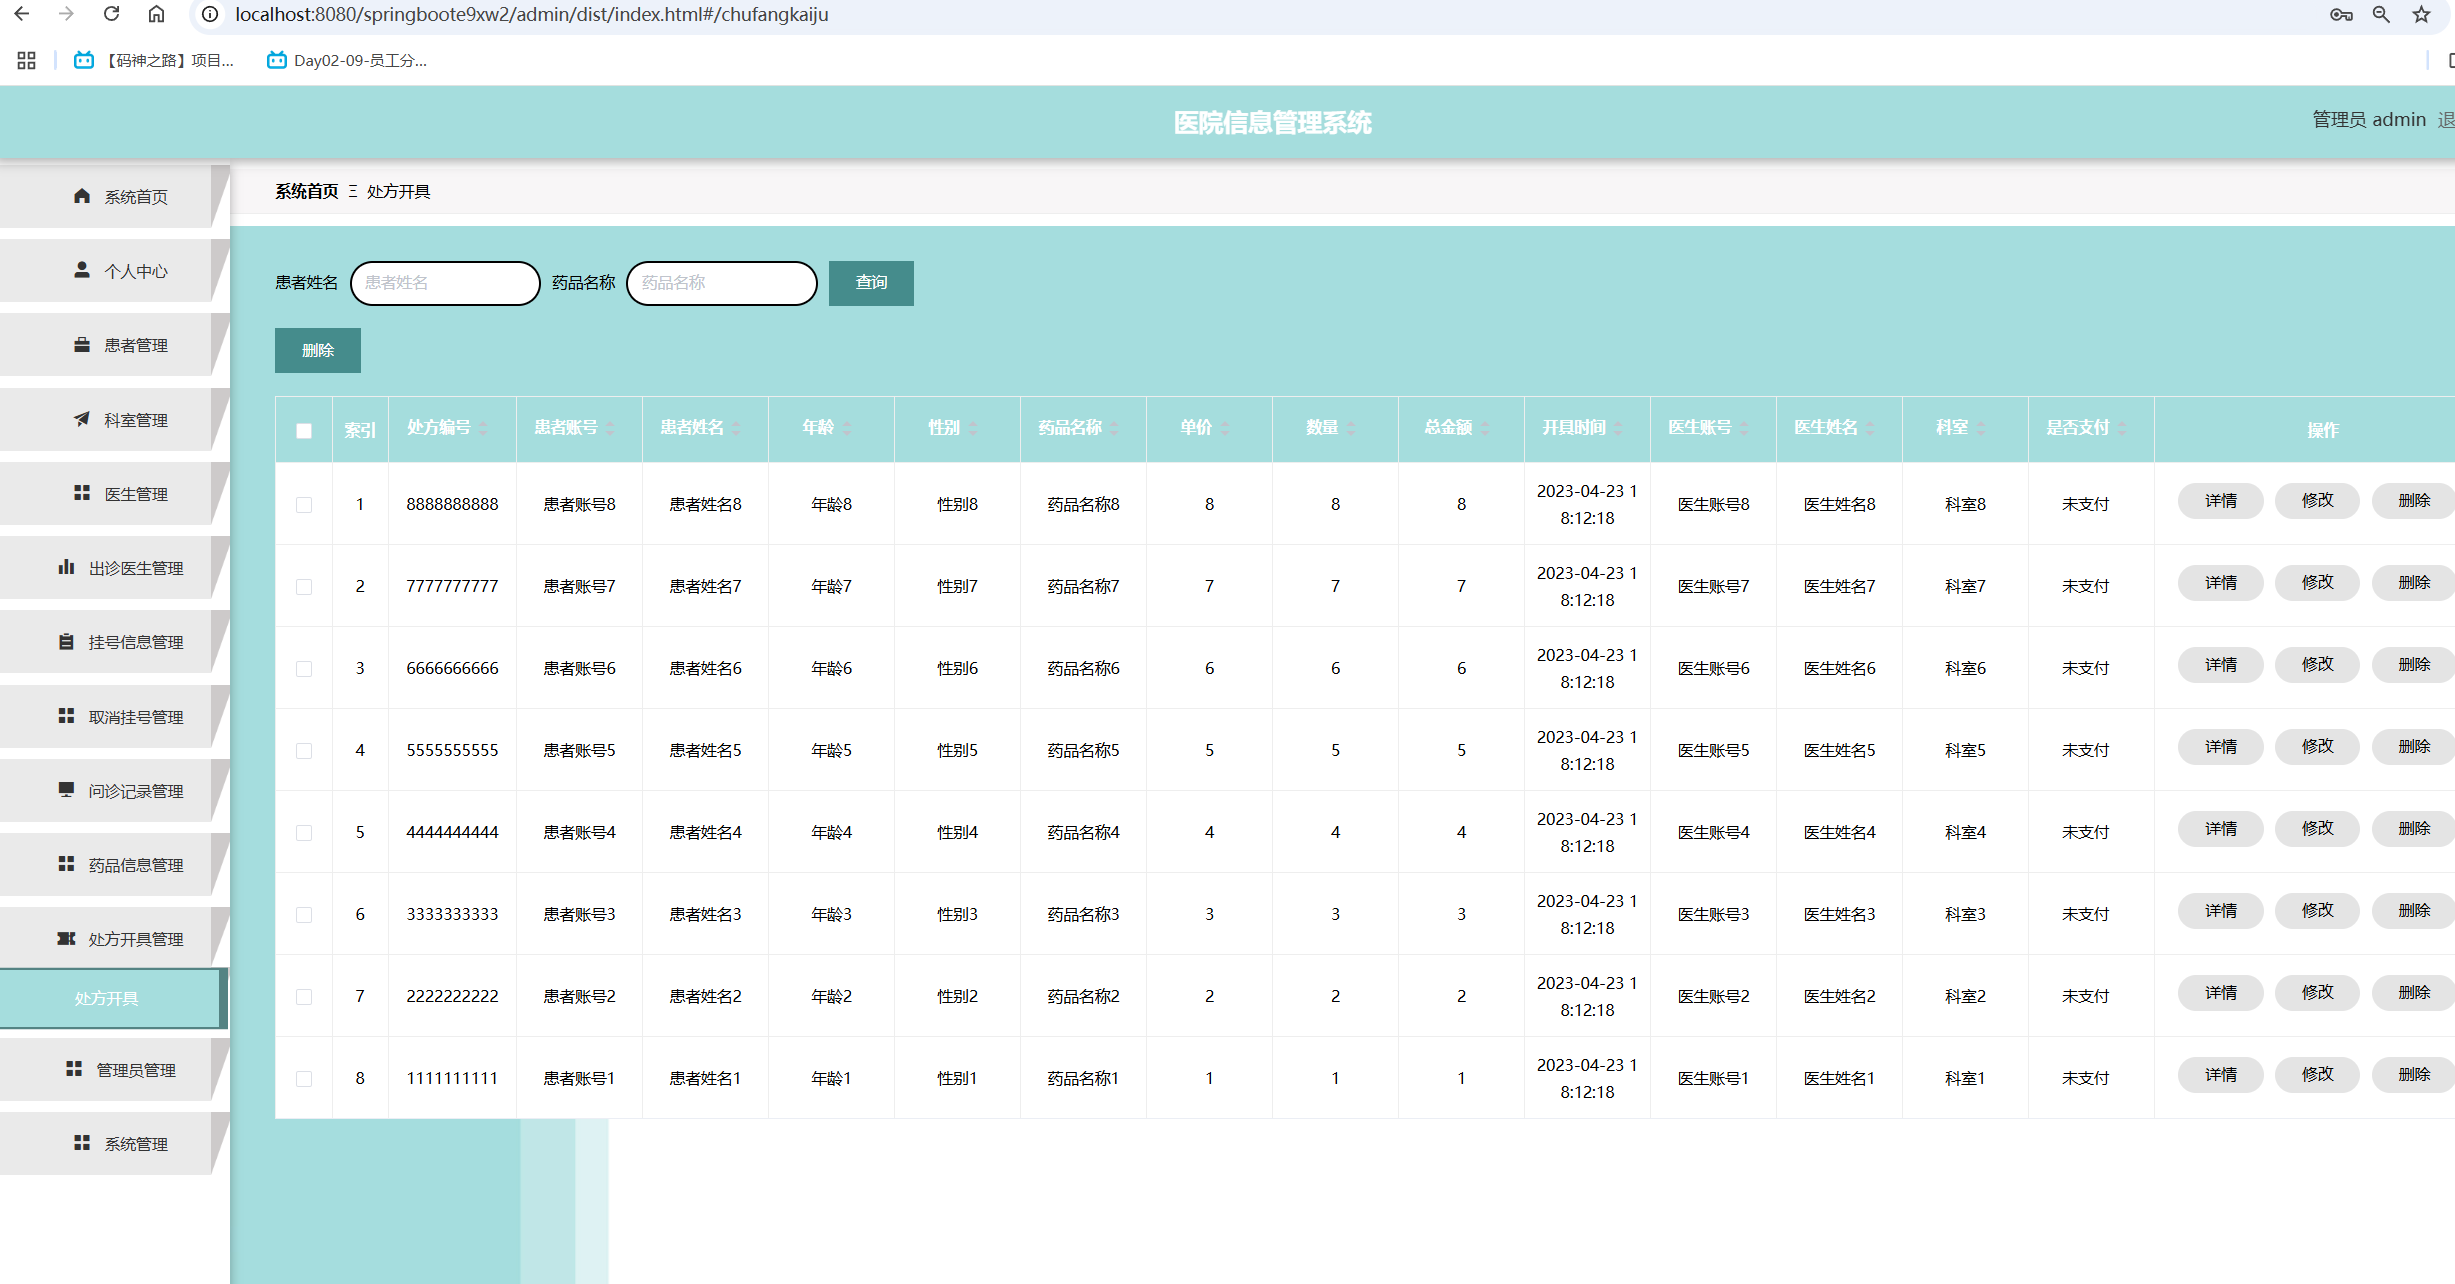
Task: Sort by the 患者账号 column arrows
Action: pos(610,429)
